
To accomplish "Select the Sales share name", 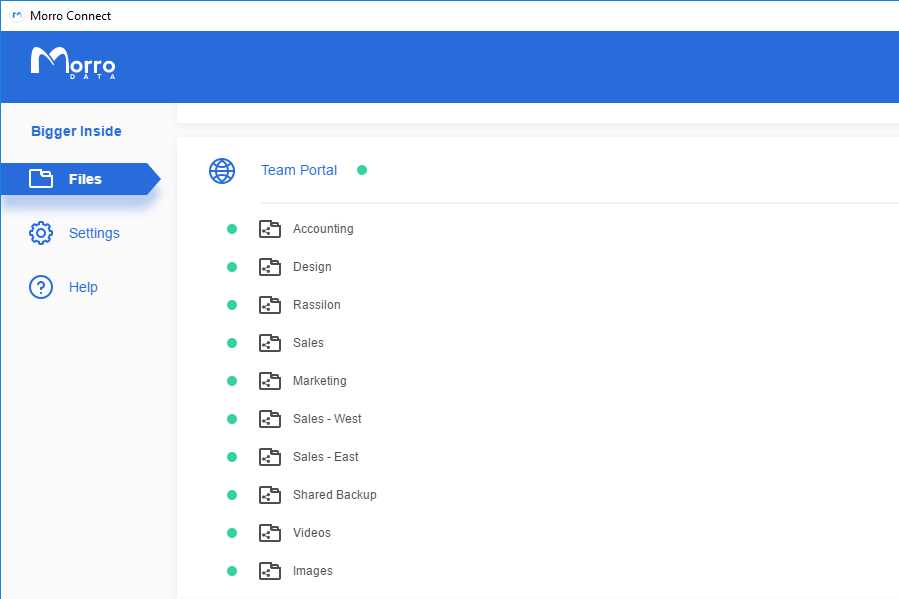I will click(308, 343).
